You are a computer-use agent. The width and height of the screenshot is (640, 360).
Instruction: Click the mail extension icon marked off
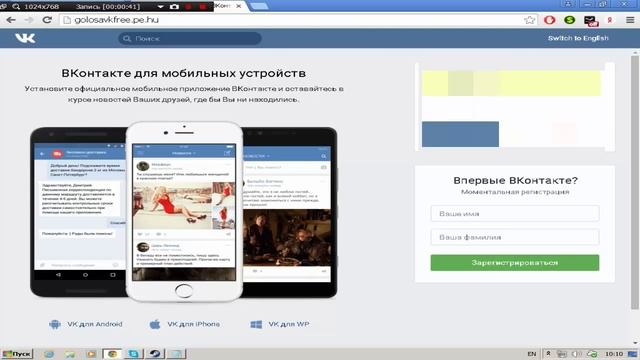591,20
